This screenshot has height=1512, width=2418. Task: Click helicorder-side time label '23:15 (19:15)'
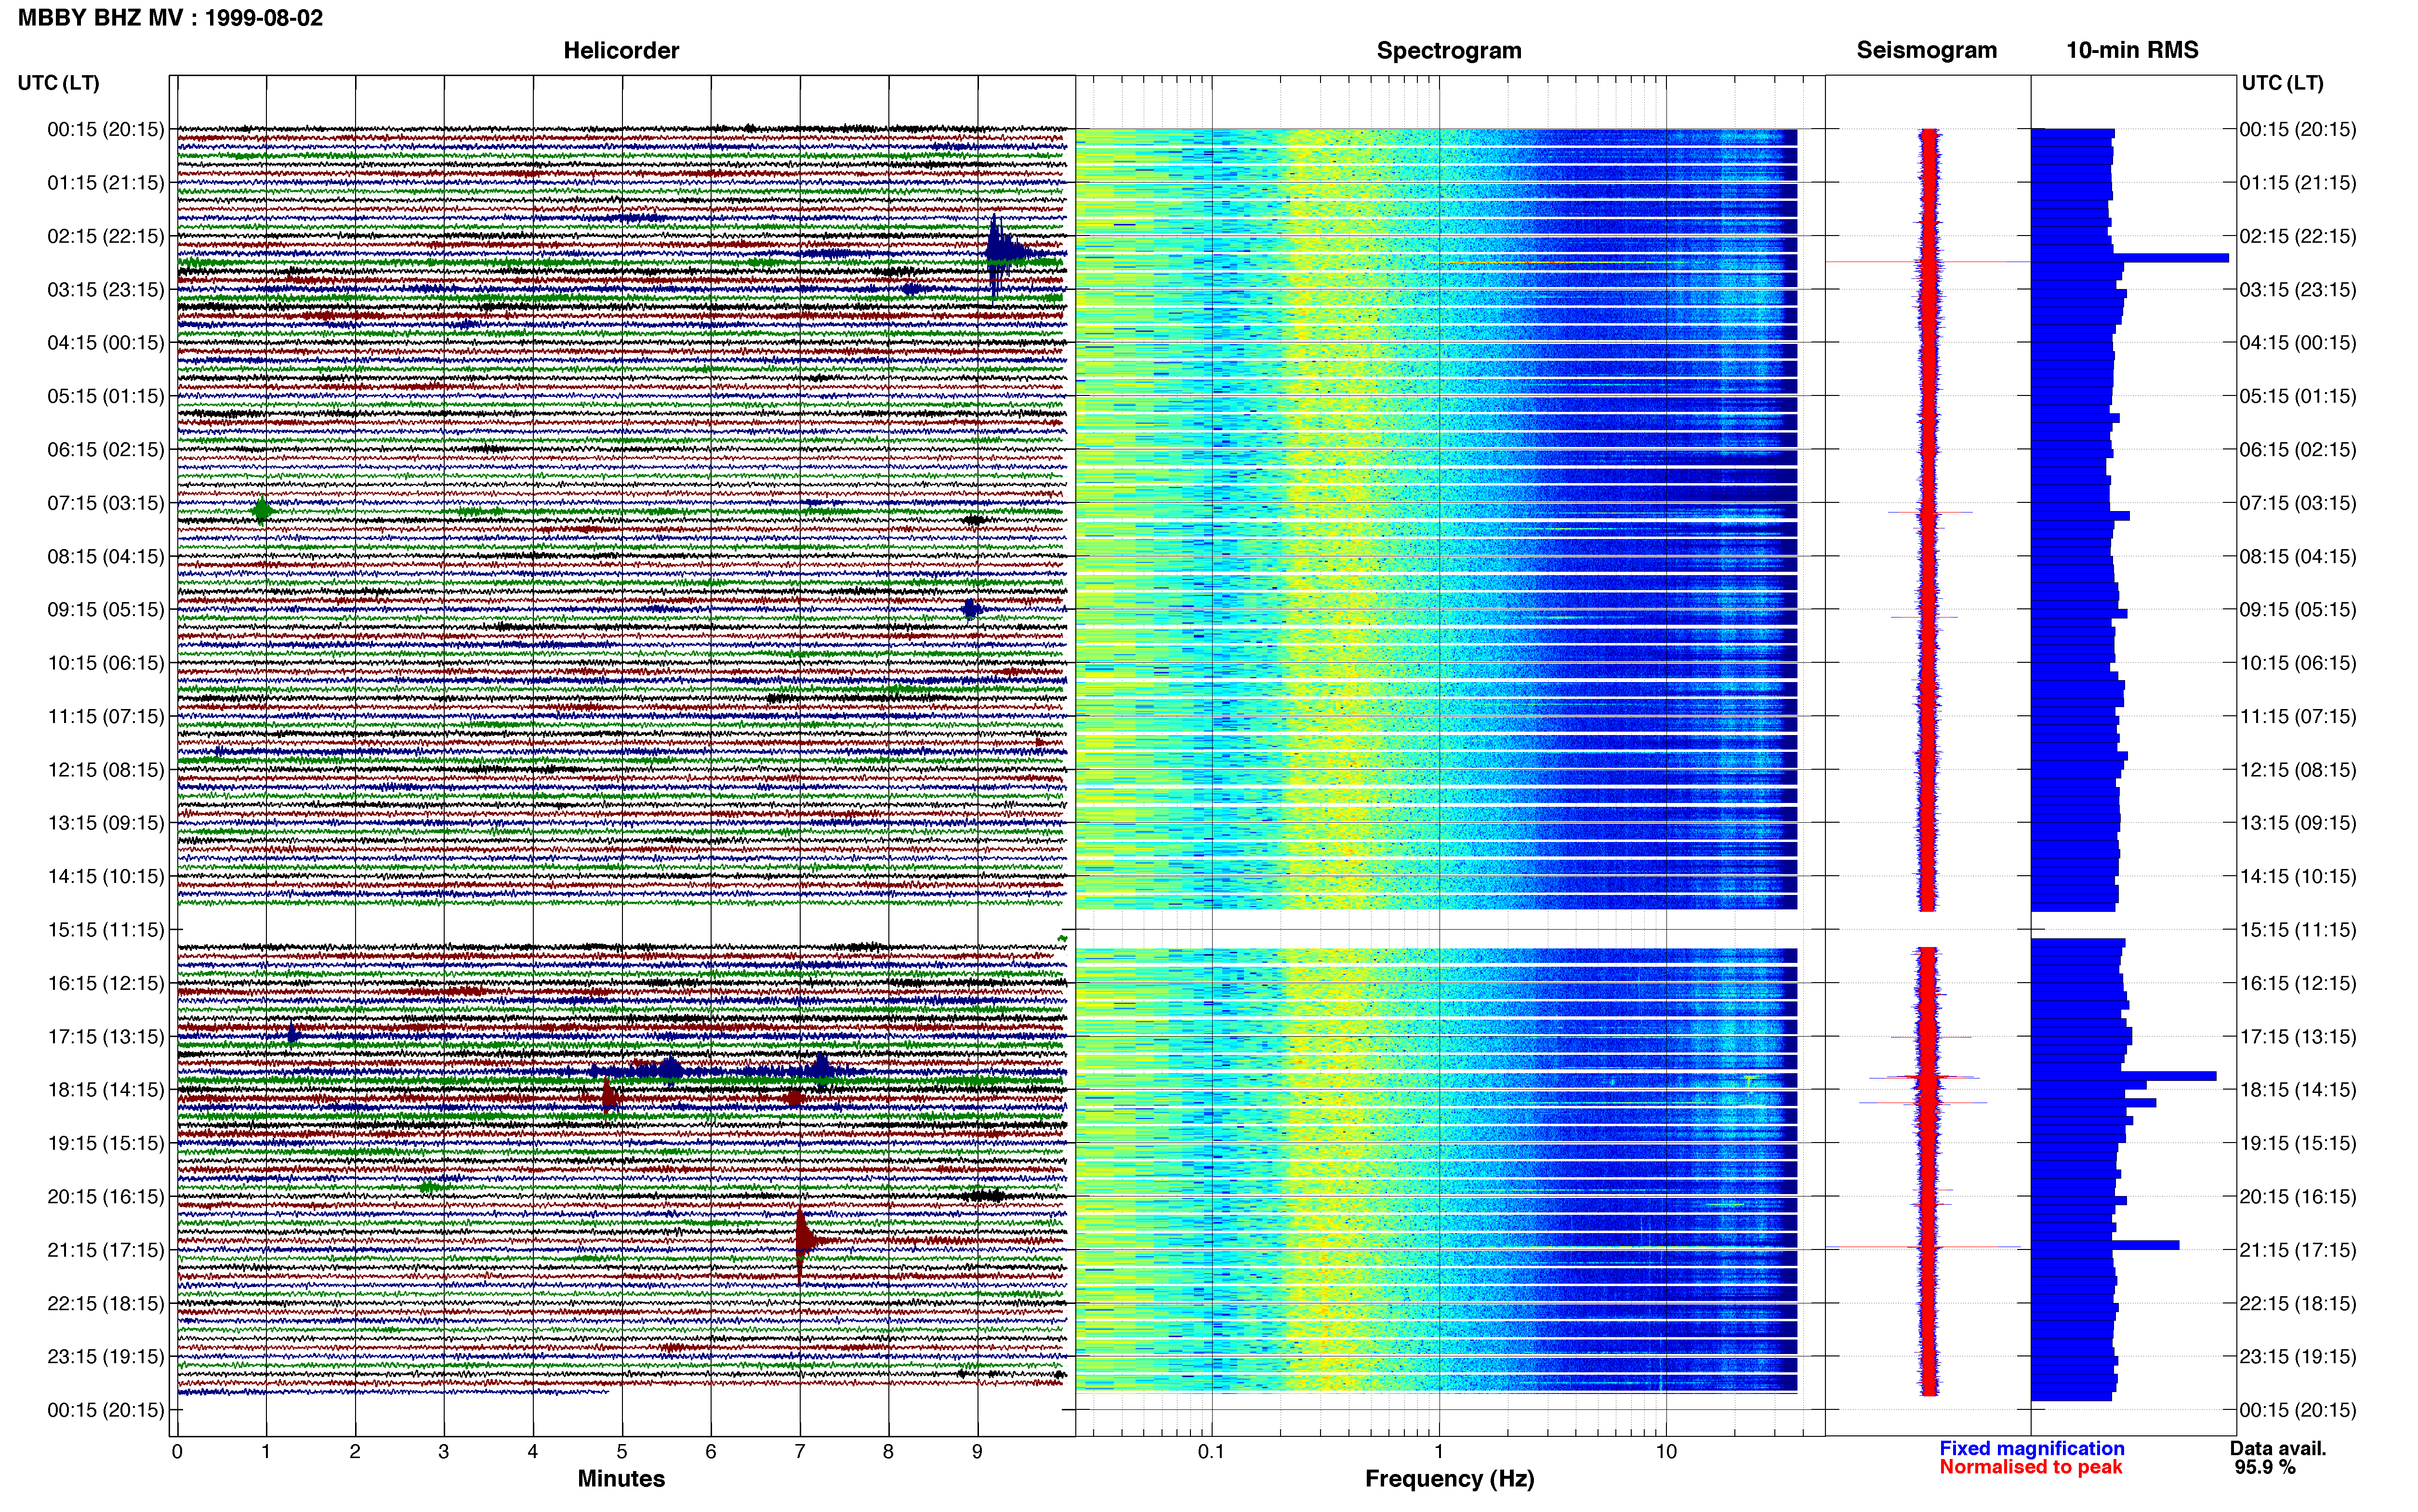(106, 1357)
